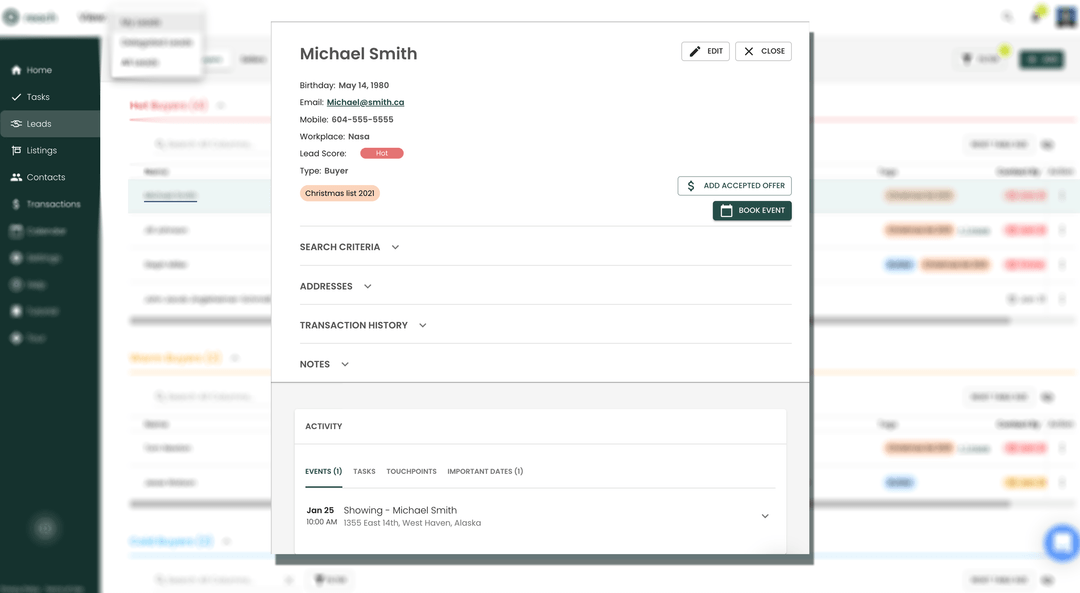Open notifications via the bell icon

[1035, 16]
